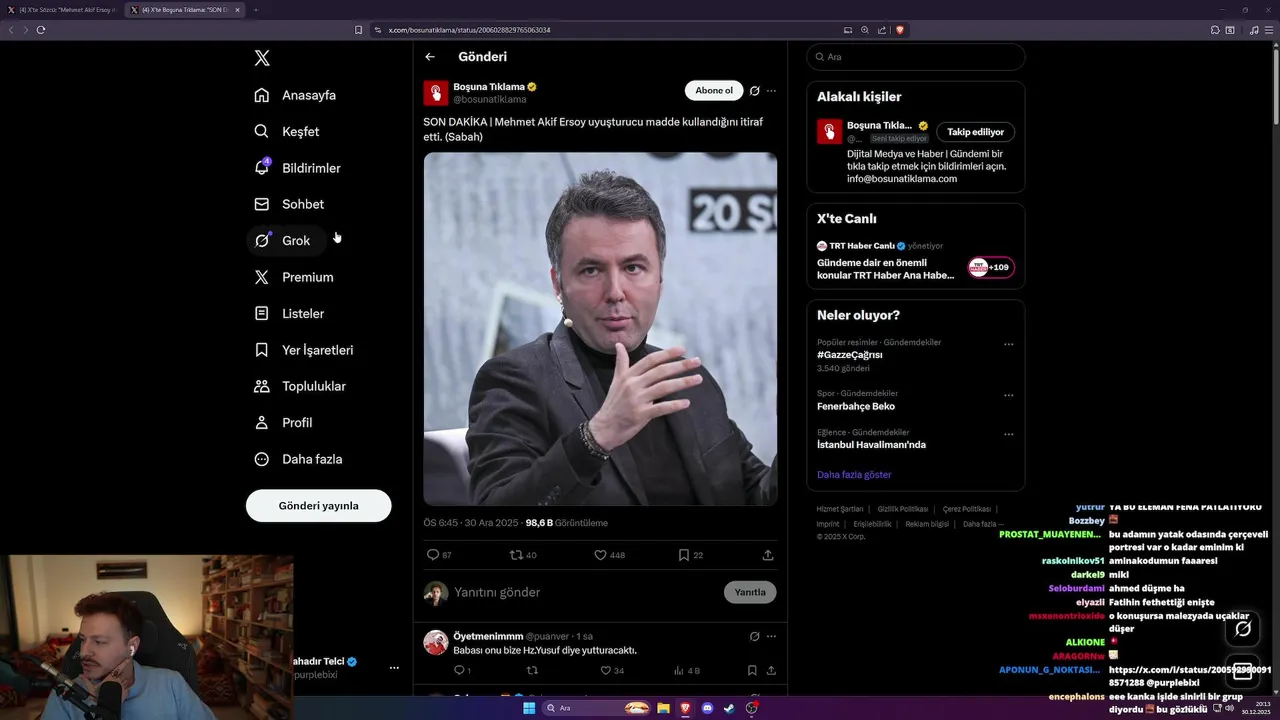This screenshot has height=720, width=1280.
Task: Open the #GazzeÇağrısı trend
Action: pos(850,355)
